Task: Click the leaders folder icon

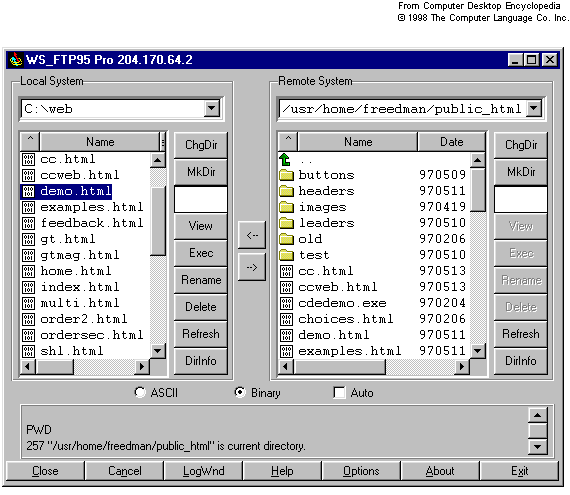Action: pos(286,223)
